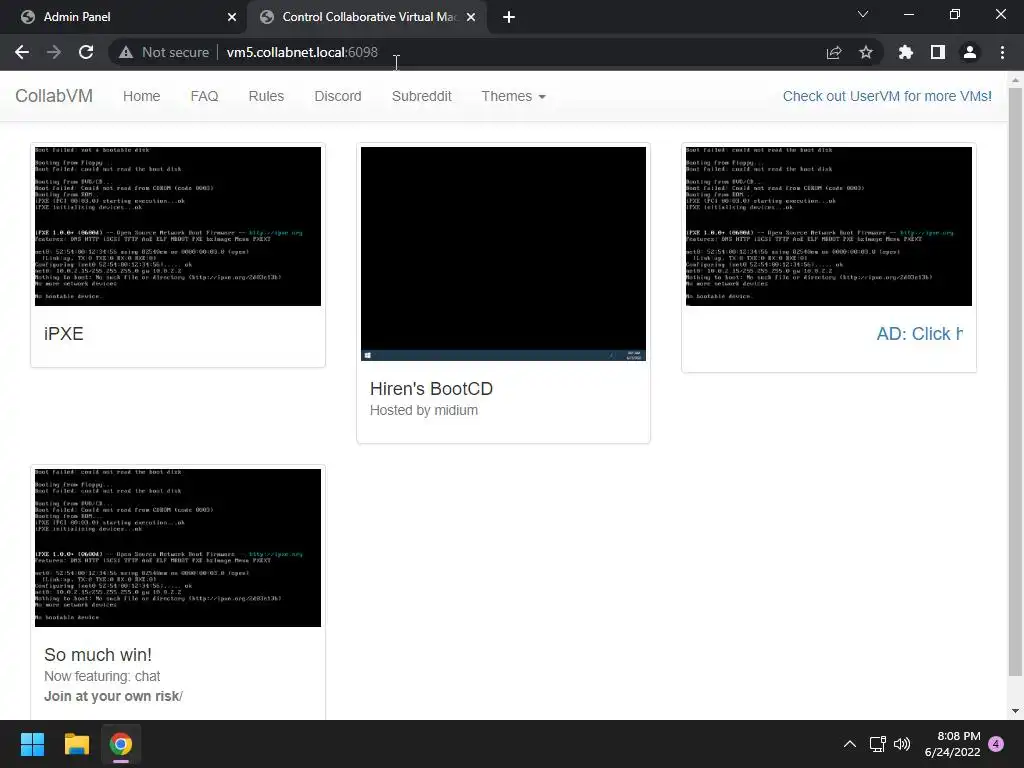The width and height of the screenshot is (1024, 768).
Task: Reload the current page
Action: click(x=86, y=52)
